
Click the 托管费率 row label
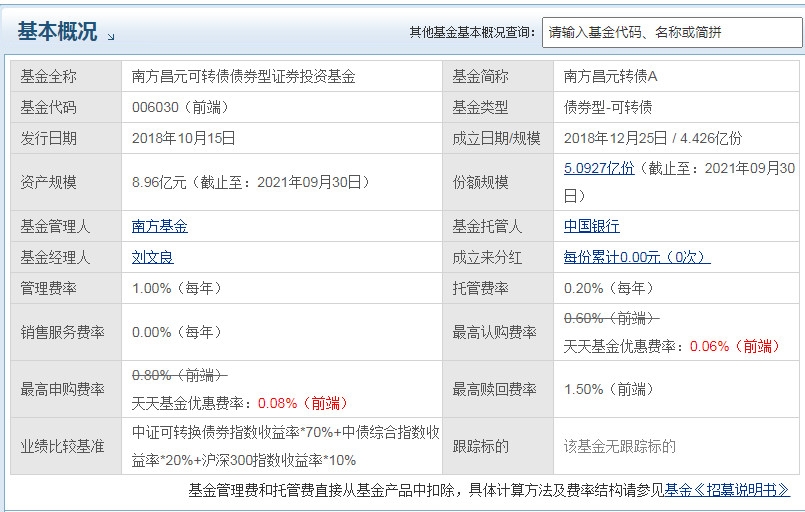coord(480,288)
